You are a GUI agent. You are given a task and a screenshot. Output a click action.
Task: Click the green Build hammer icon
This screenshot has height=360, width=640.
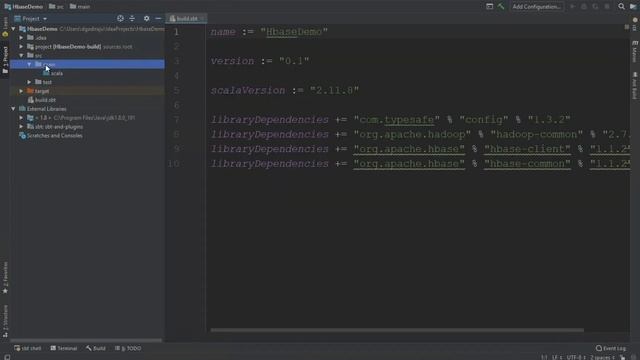501,7
